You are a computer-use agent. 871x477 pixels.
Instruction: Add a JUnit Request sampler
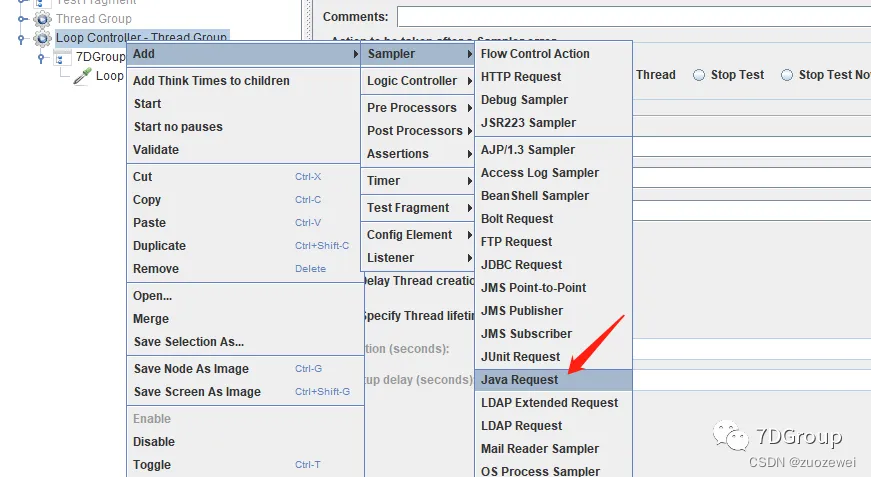pyautogui.click(x=554, y=357)
